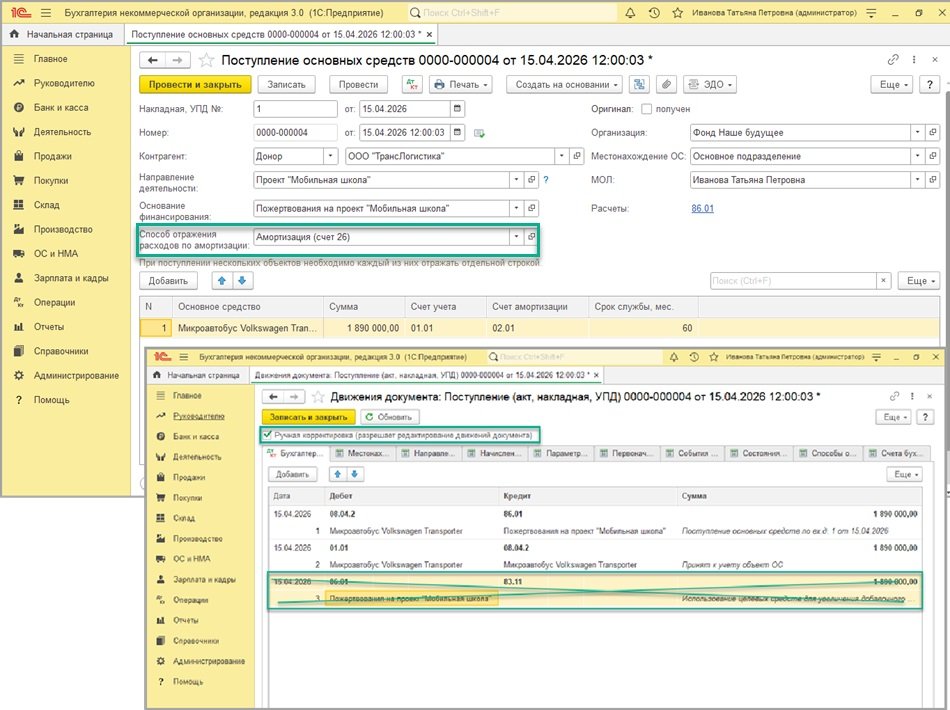Clear the table search field with X
Image resolution: width=950 pixels, height=710 pixels.
[883, 280]
